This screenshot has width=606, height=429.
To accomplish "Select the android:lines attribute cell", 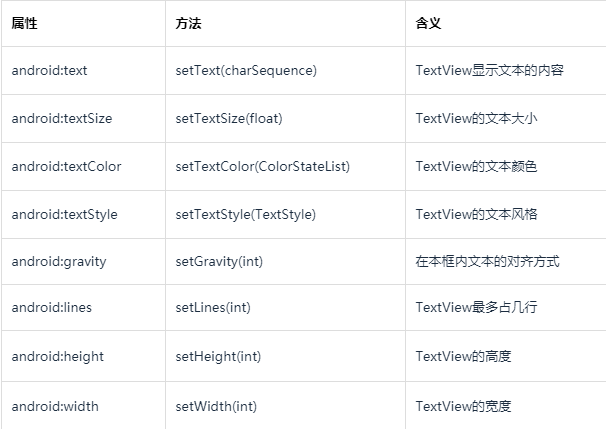I will [x=52, y=308].
